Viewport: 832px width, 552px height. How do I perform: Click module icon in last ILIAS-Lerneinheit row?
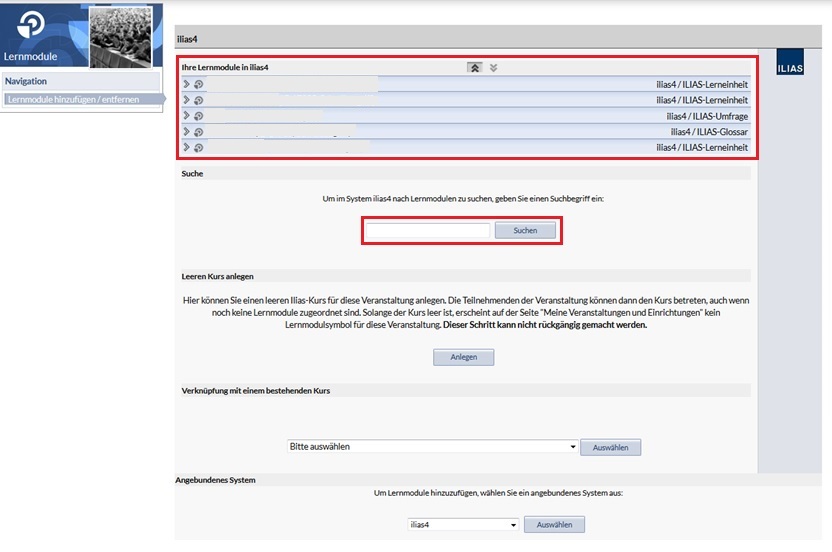[198, 148]
